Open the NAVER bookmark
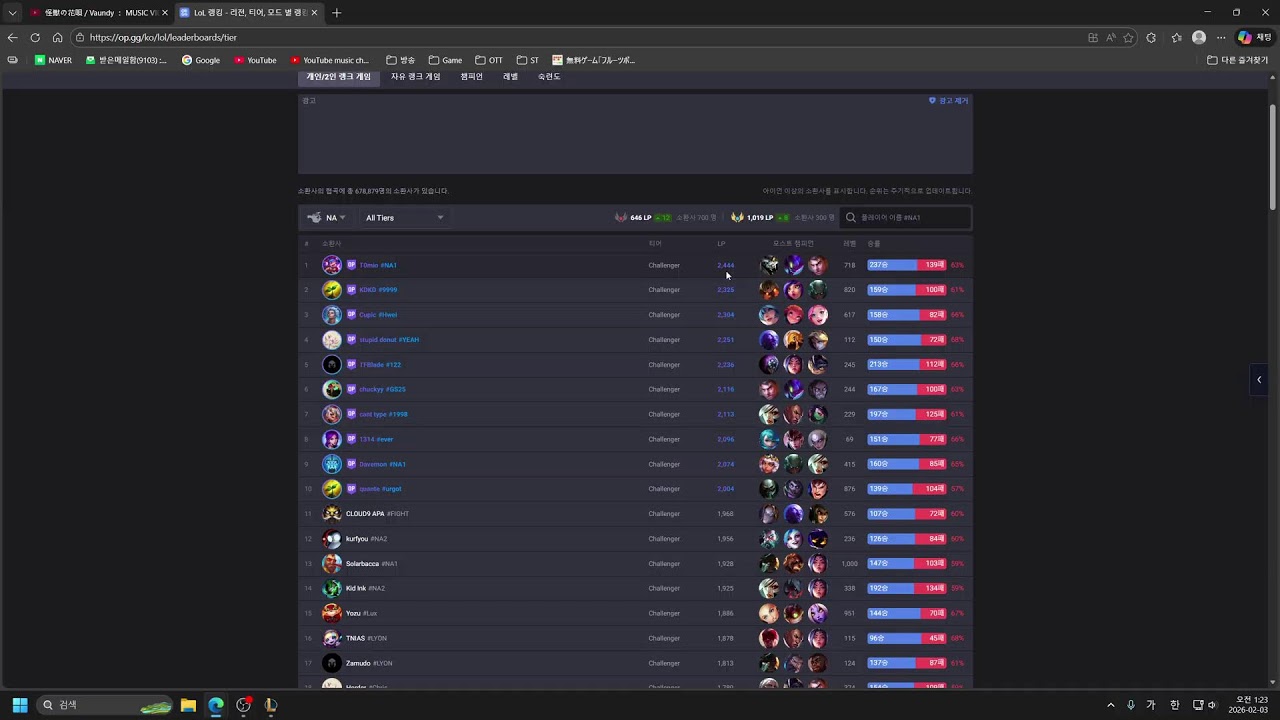The width and height of the screenshot is (1280, 720). click(x=53, y=60)
